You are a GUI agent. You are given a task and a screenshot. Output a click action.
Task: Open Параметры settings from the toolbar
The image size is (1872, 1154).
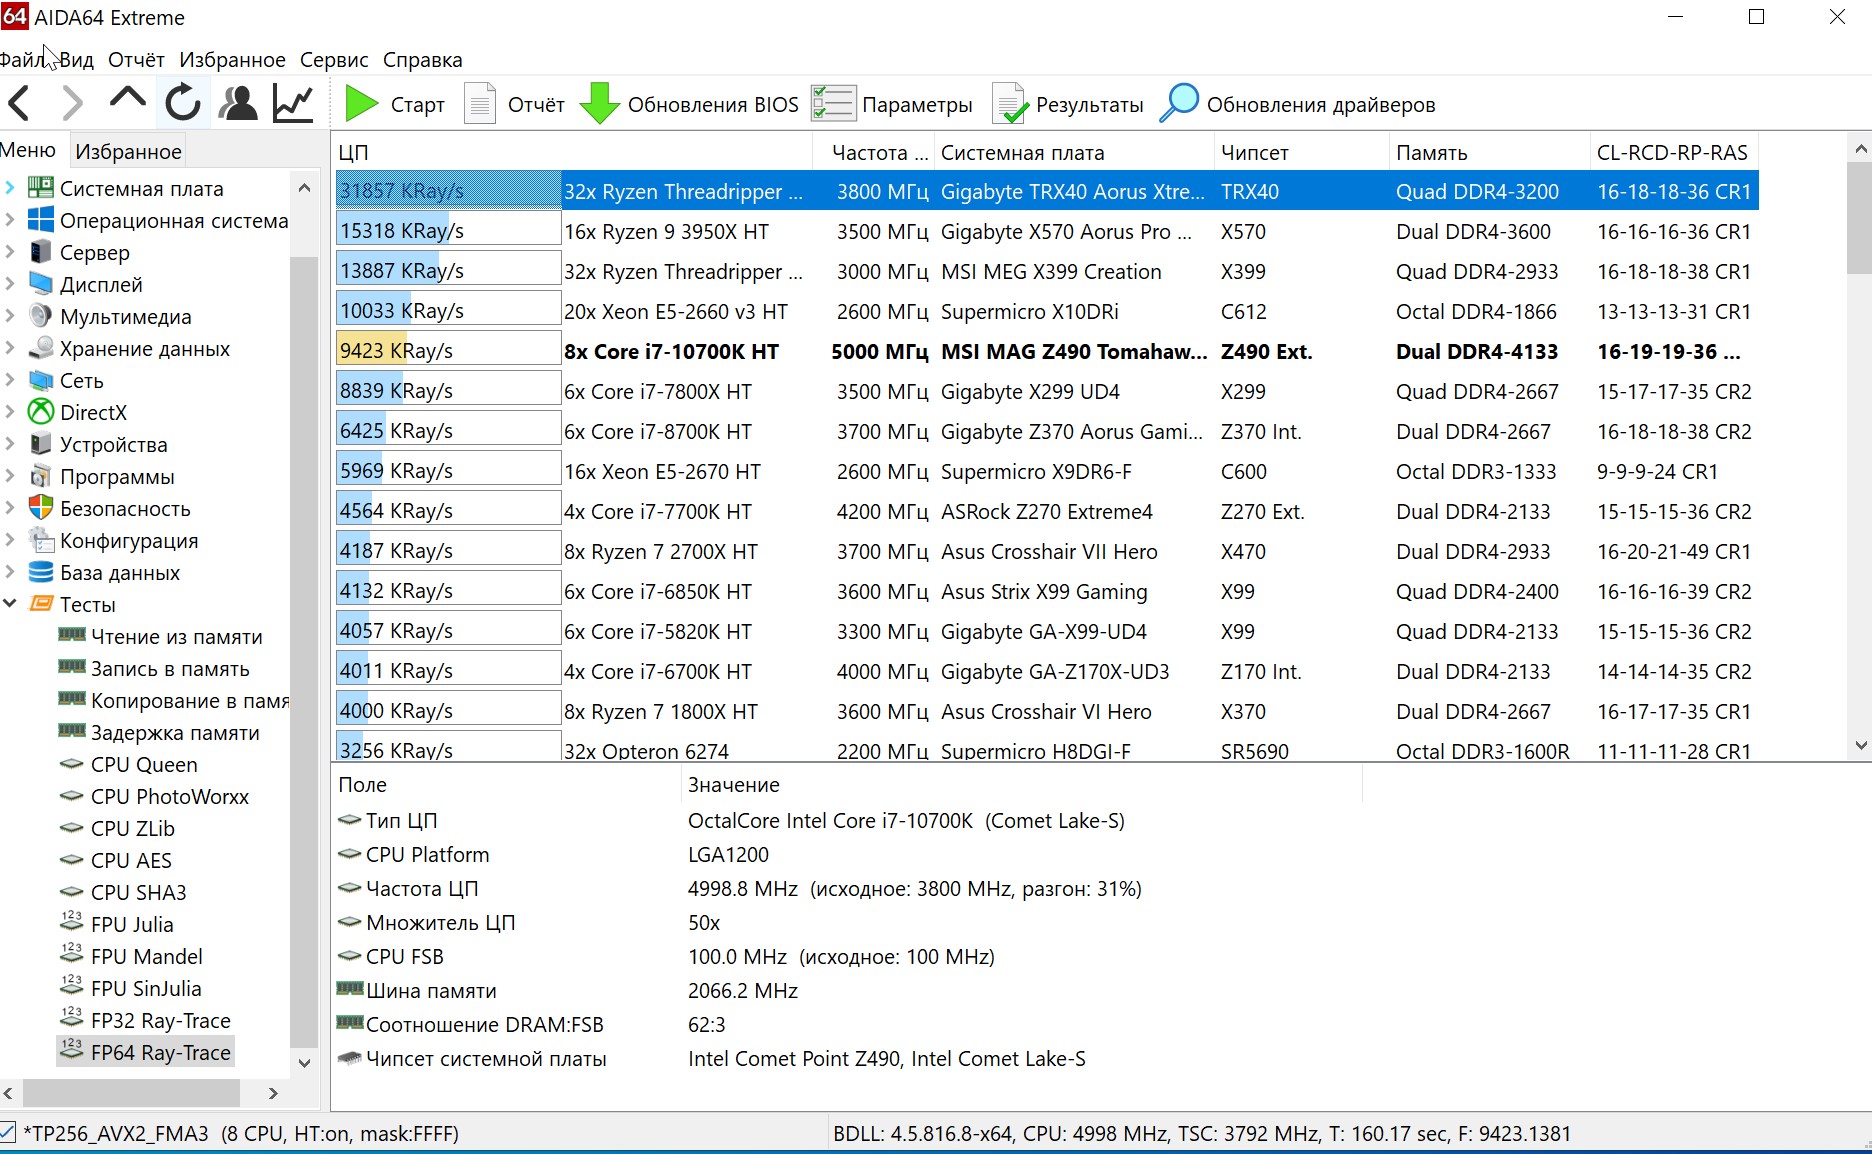[x=892, y=104]
